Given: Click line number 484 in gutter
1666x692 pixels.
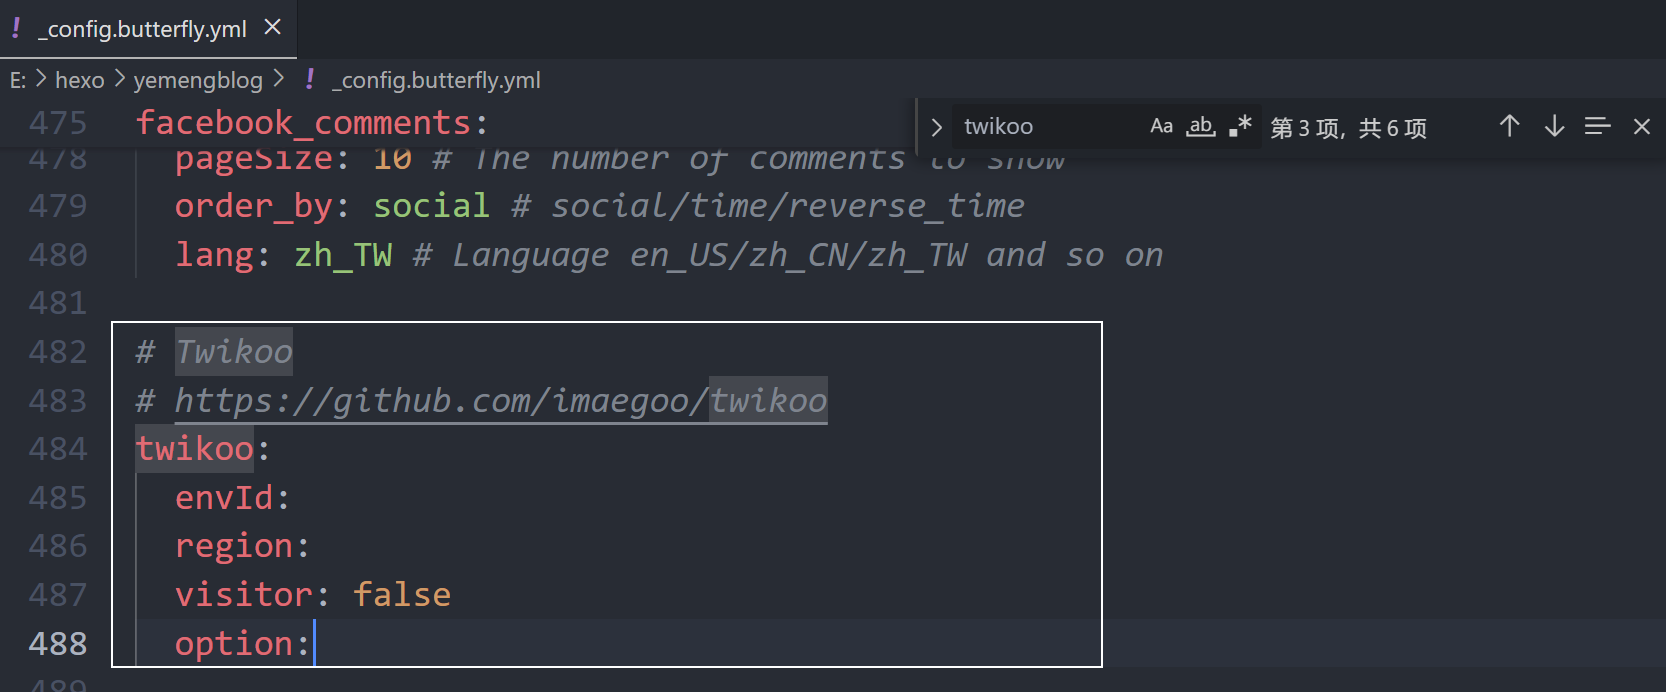Looking at the screenshot, I should tap(58, 449).
